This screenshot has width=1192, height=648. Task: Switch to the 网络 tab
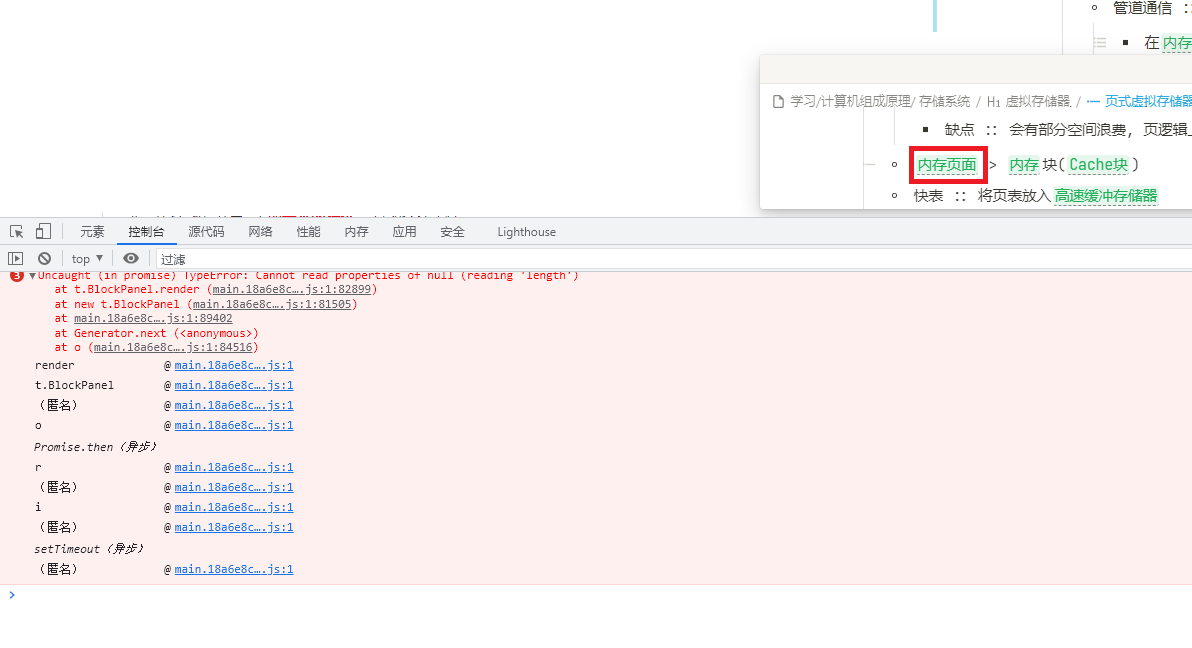click(x=261, y=232)
